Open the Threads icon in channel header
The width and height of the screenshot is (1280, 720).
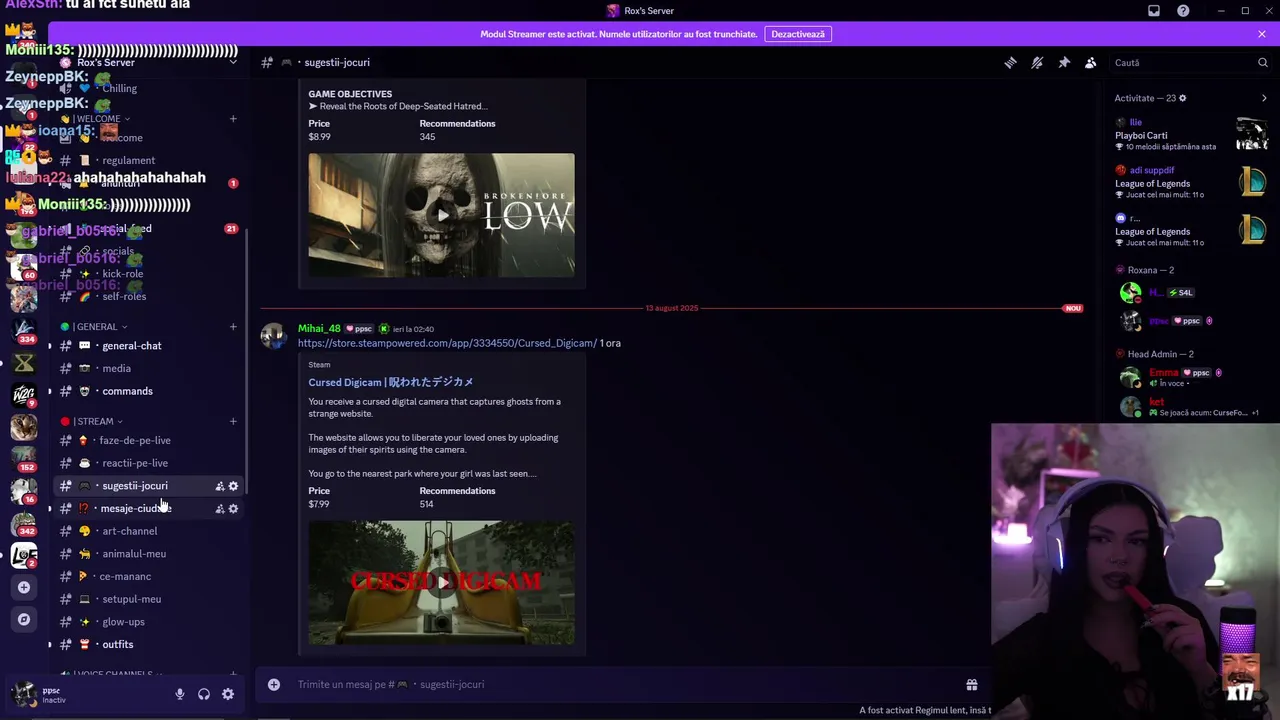pos(1010,62)
